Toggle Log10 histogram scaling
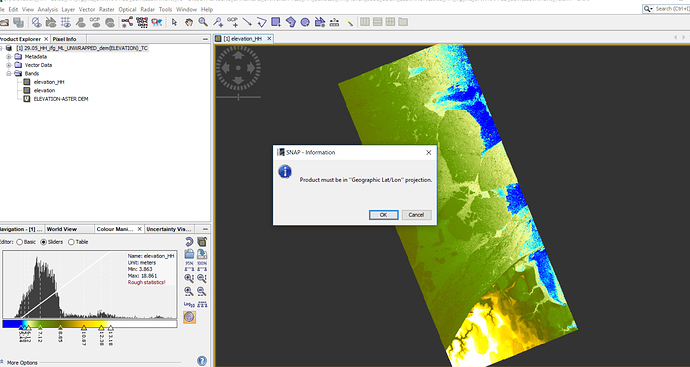 189,304
